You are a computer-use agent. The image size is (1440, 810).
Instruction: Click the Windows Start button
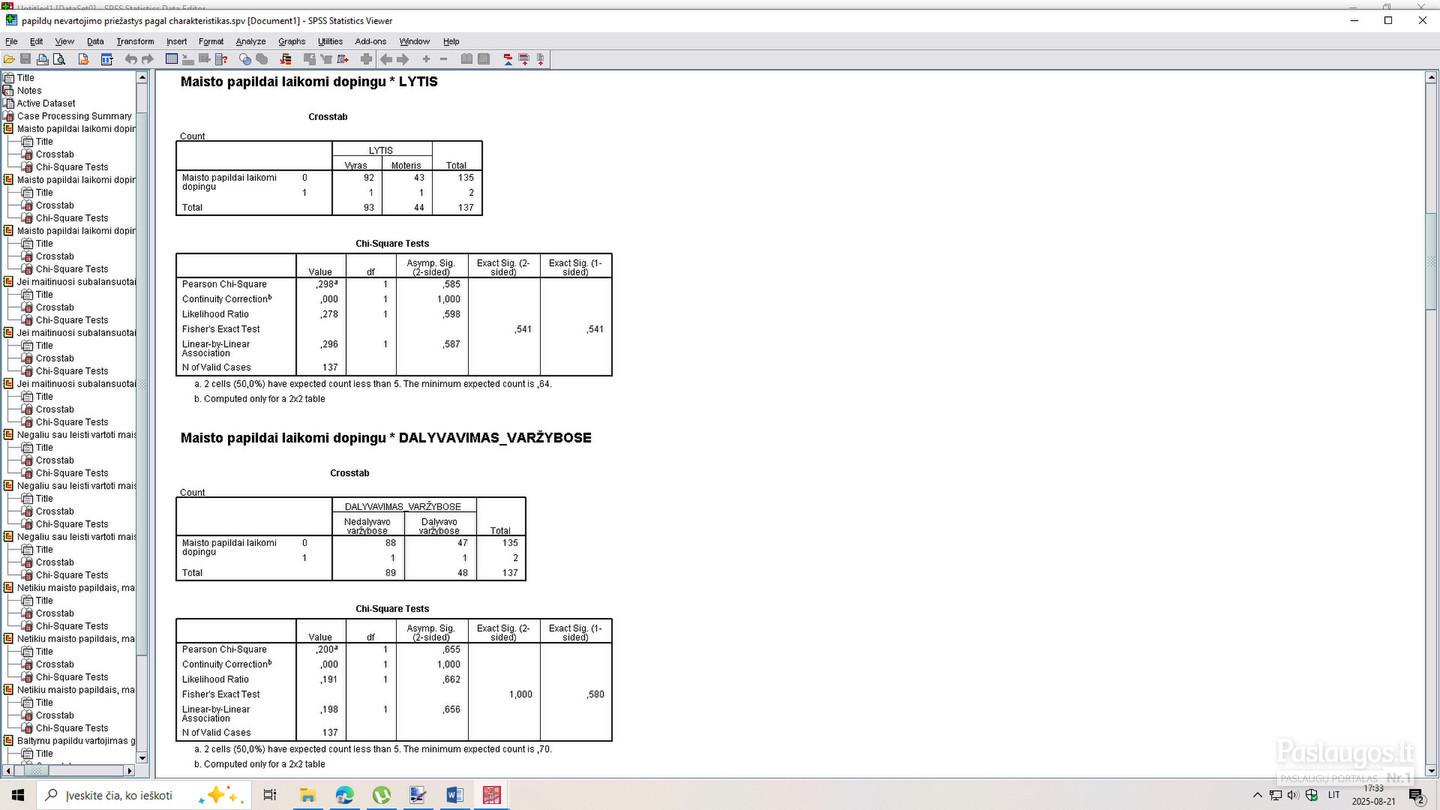tap(19, 795)
